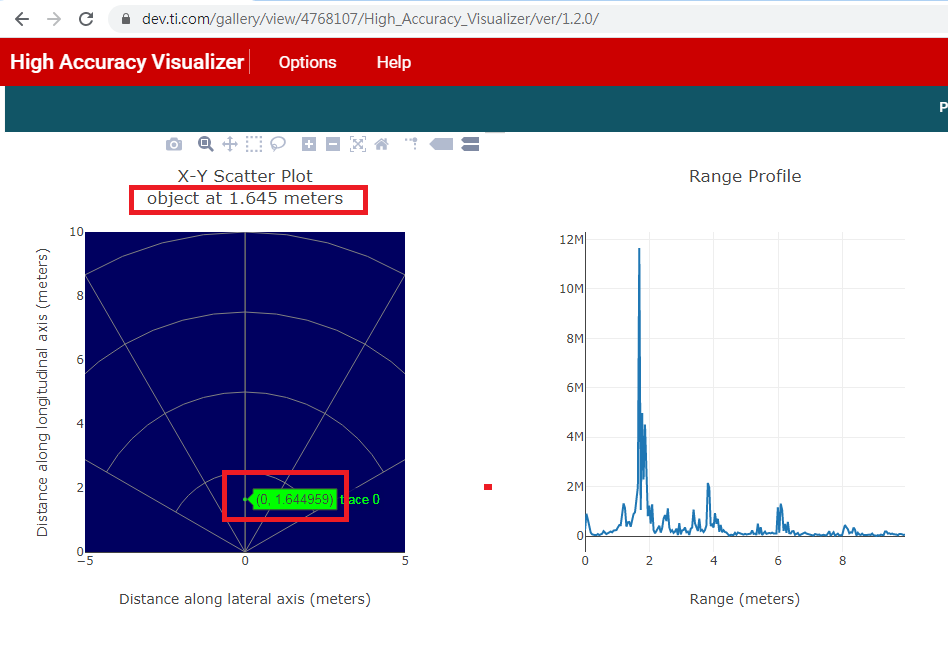This screenshot has width=948, height=649.
Task: Click the 'object at 1.645 meters' text
Action: (x=245, y=198)
